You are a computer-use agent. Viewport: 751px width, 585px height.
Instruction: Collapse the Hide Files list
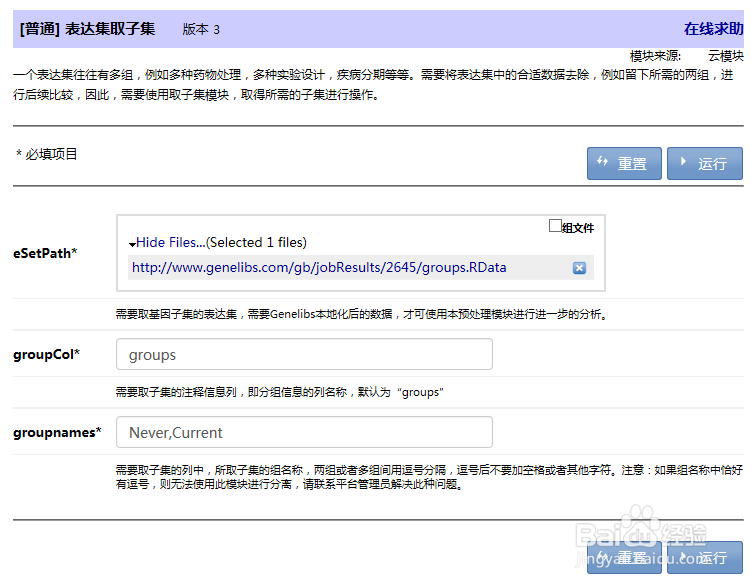click(171, 242)
